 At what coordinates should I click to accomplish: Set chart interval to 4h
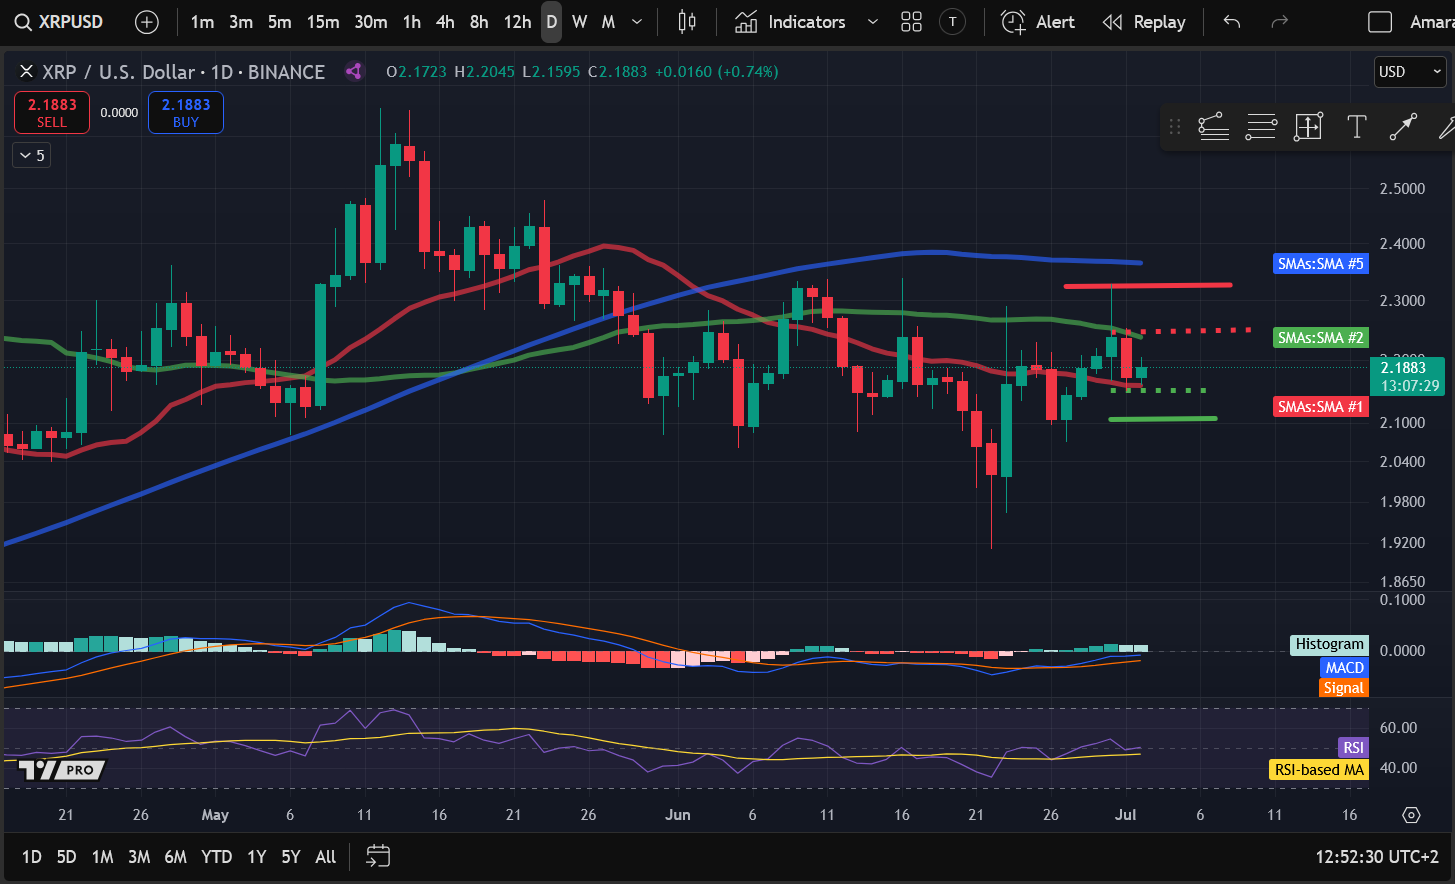(x=445, y=22)
